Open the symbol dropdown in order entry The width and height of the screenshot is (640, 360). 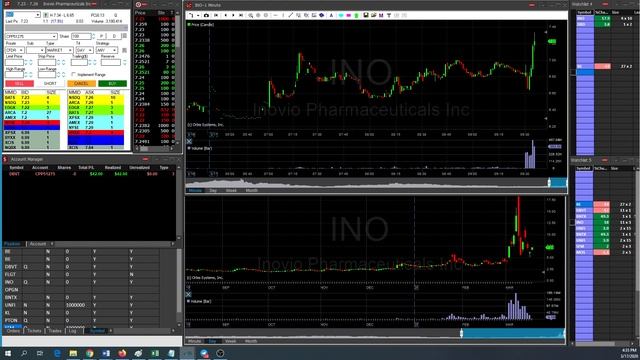pos(38,15)
